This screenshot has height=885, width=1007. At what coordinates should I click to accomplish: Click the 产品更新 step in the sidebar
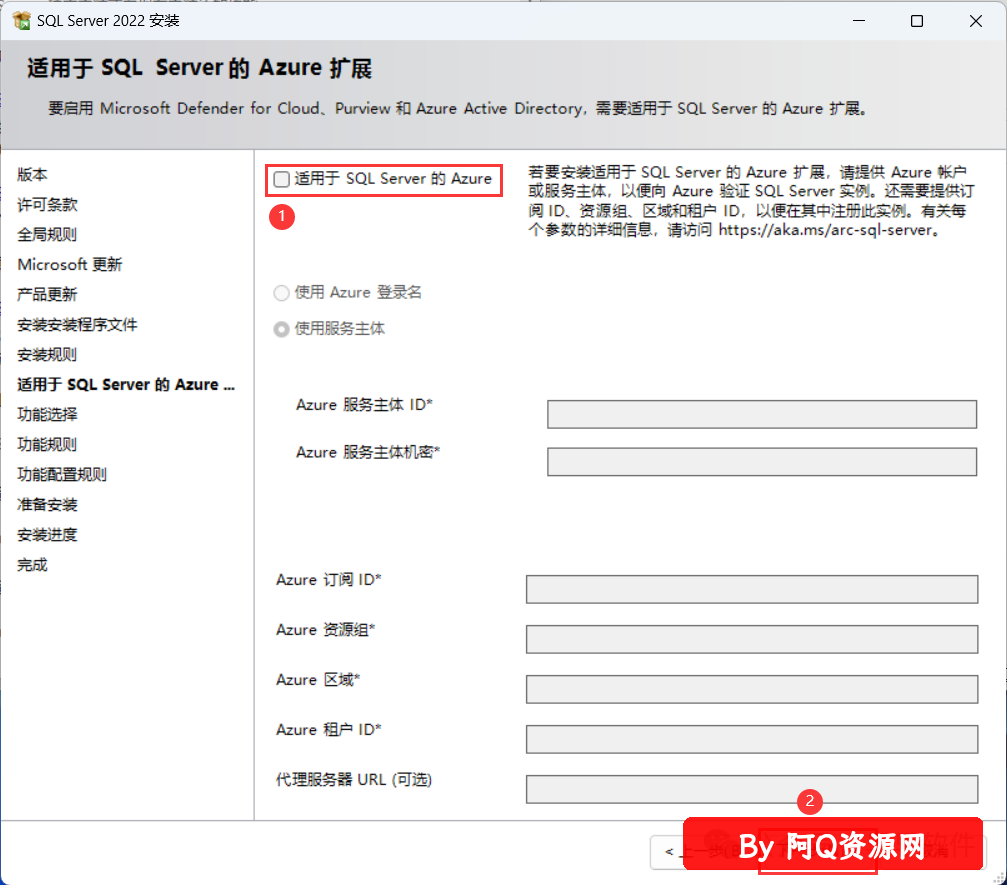[x=48, y=295]
